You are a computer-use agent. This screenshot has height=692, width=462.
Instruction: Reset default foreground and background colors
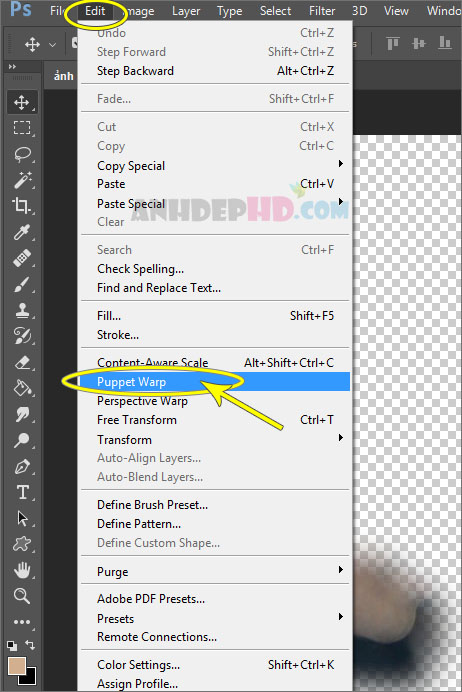tap(12, 645)
